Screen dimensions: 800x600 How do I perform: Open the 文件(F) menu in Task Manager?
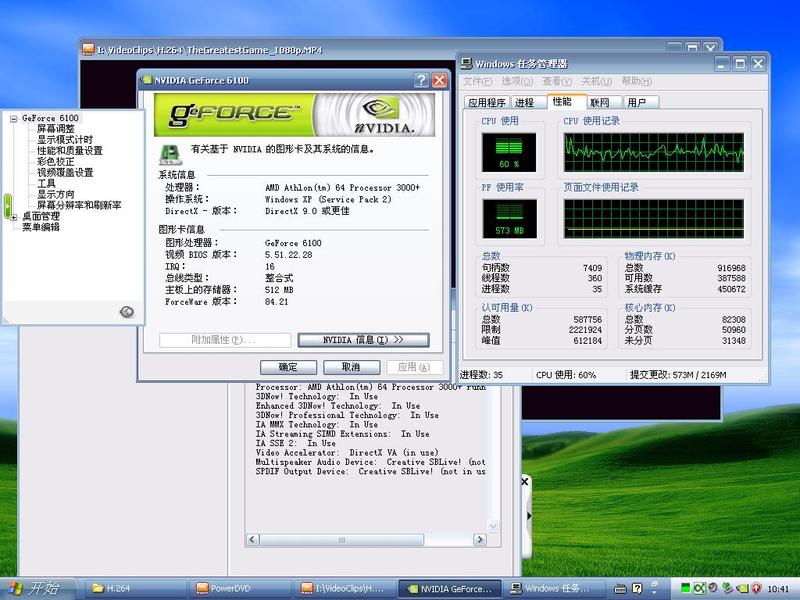click(478, 82)
